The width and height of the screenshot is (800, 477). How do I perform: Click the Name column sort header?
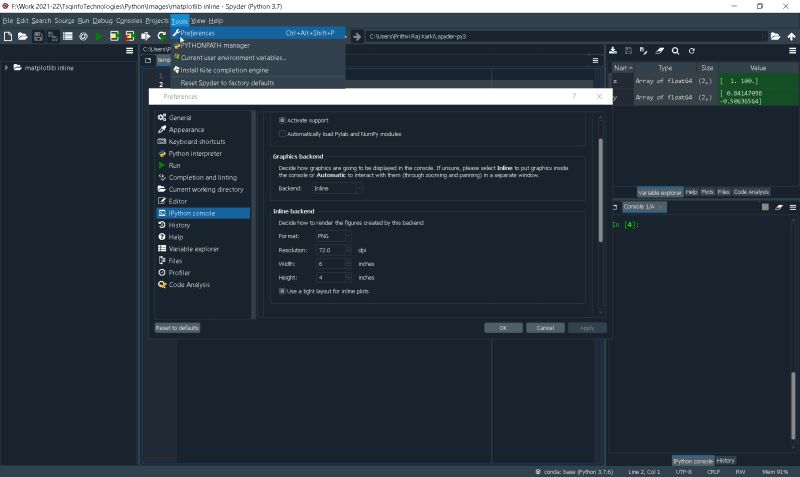[623, 67]
